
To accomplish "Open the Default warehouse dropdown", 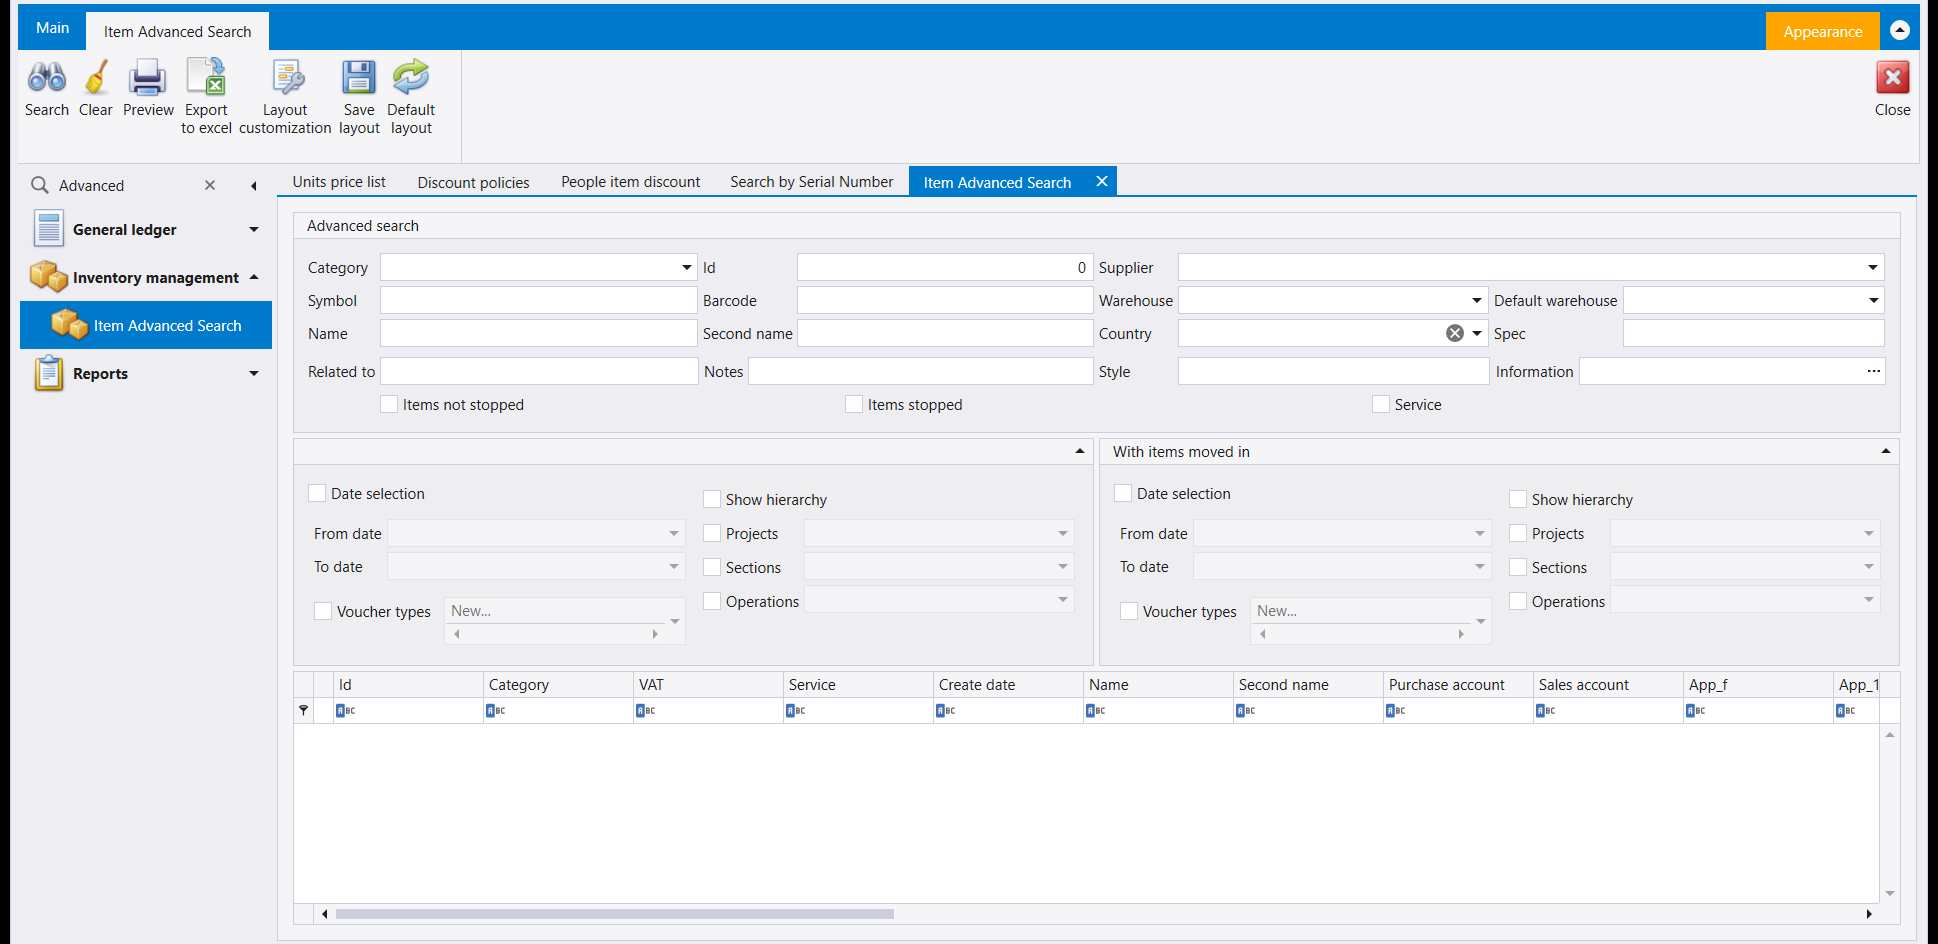I will click(x=1873, y=300).
